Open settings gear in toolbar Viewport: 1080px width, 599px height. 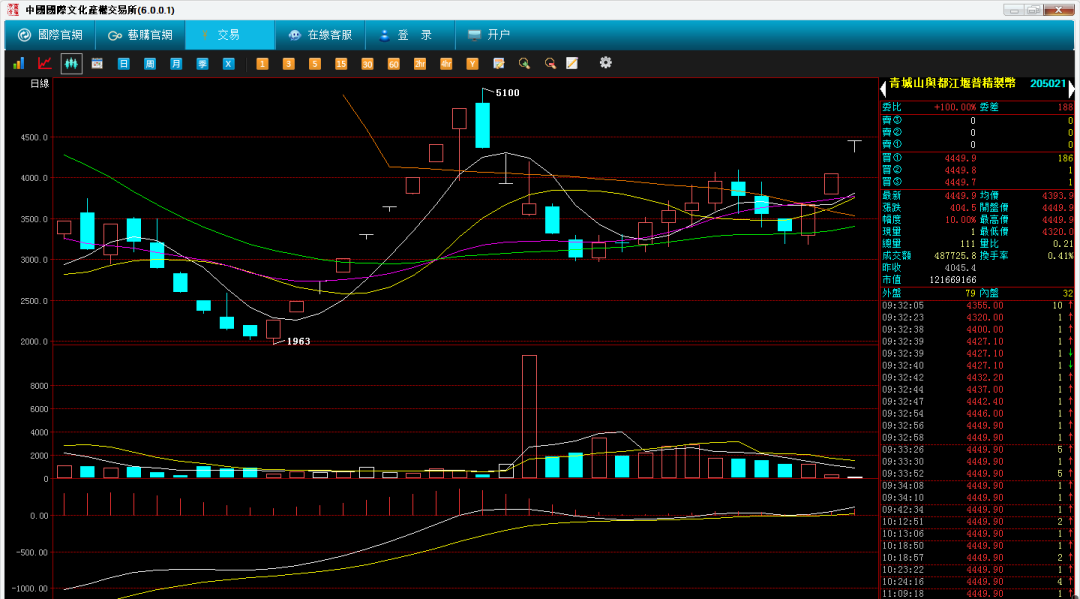click(x=605, y=63)
